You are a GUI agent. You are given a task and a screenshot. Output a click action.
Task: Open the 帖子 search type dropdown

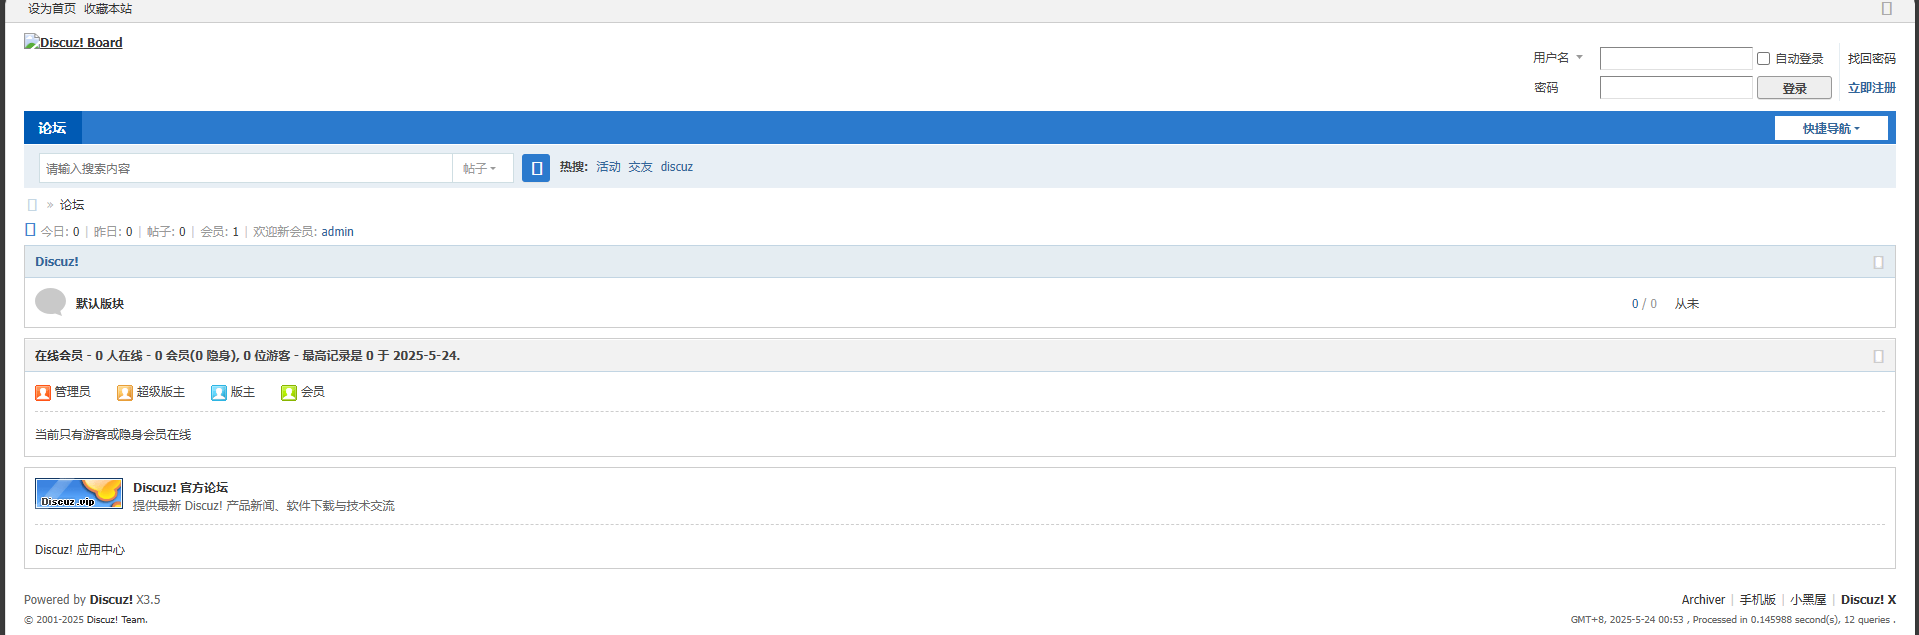pos(480,168)
